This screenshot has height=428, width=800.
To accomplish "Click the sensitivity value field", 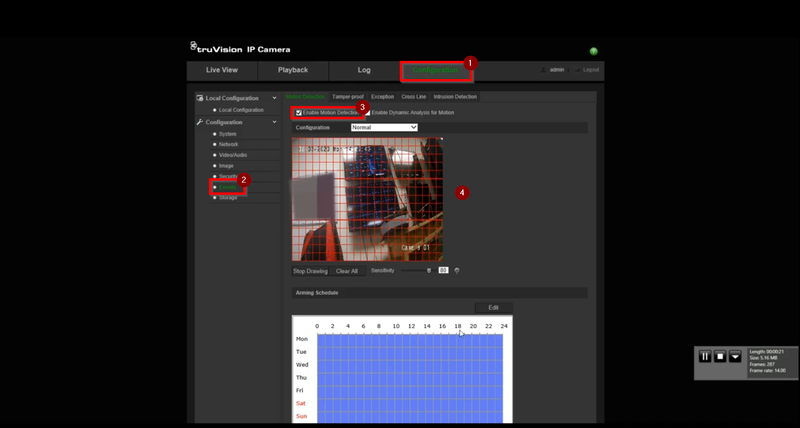I will tap(443, 270).
